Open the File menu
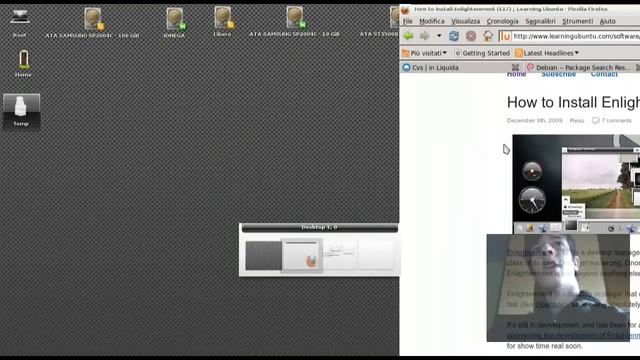The width and height of the screenshot is (640, 360). click(407, 21)
